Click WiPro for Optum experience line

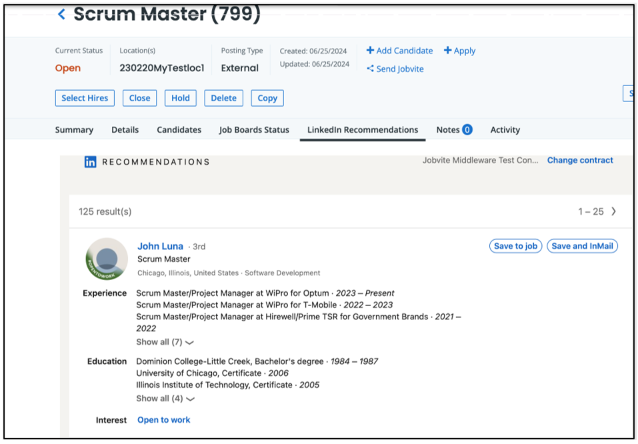[265, 293]
